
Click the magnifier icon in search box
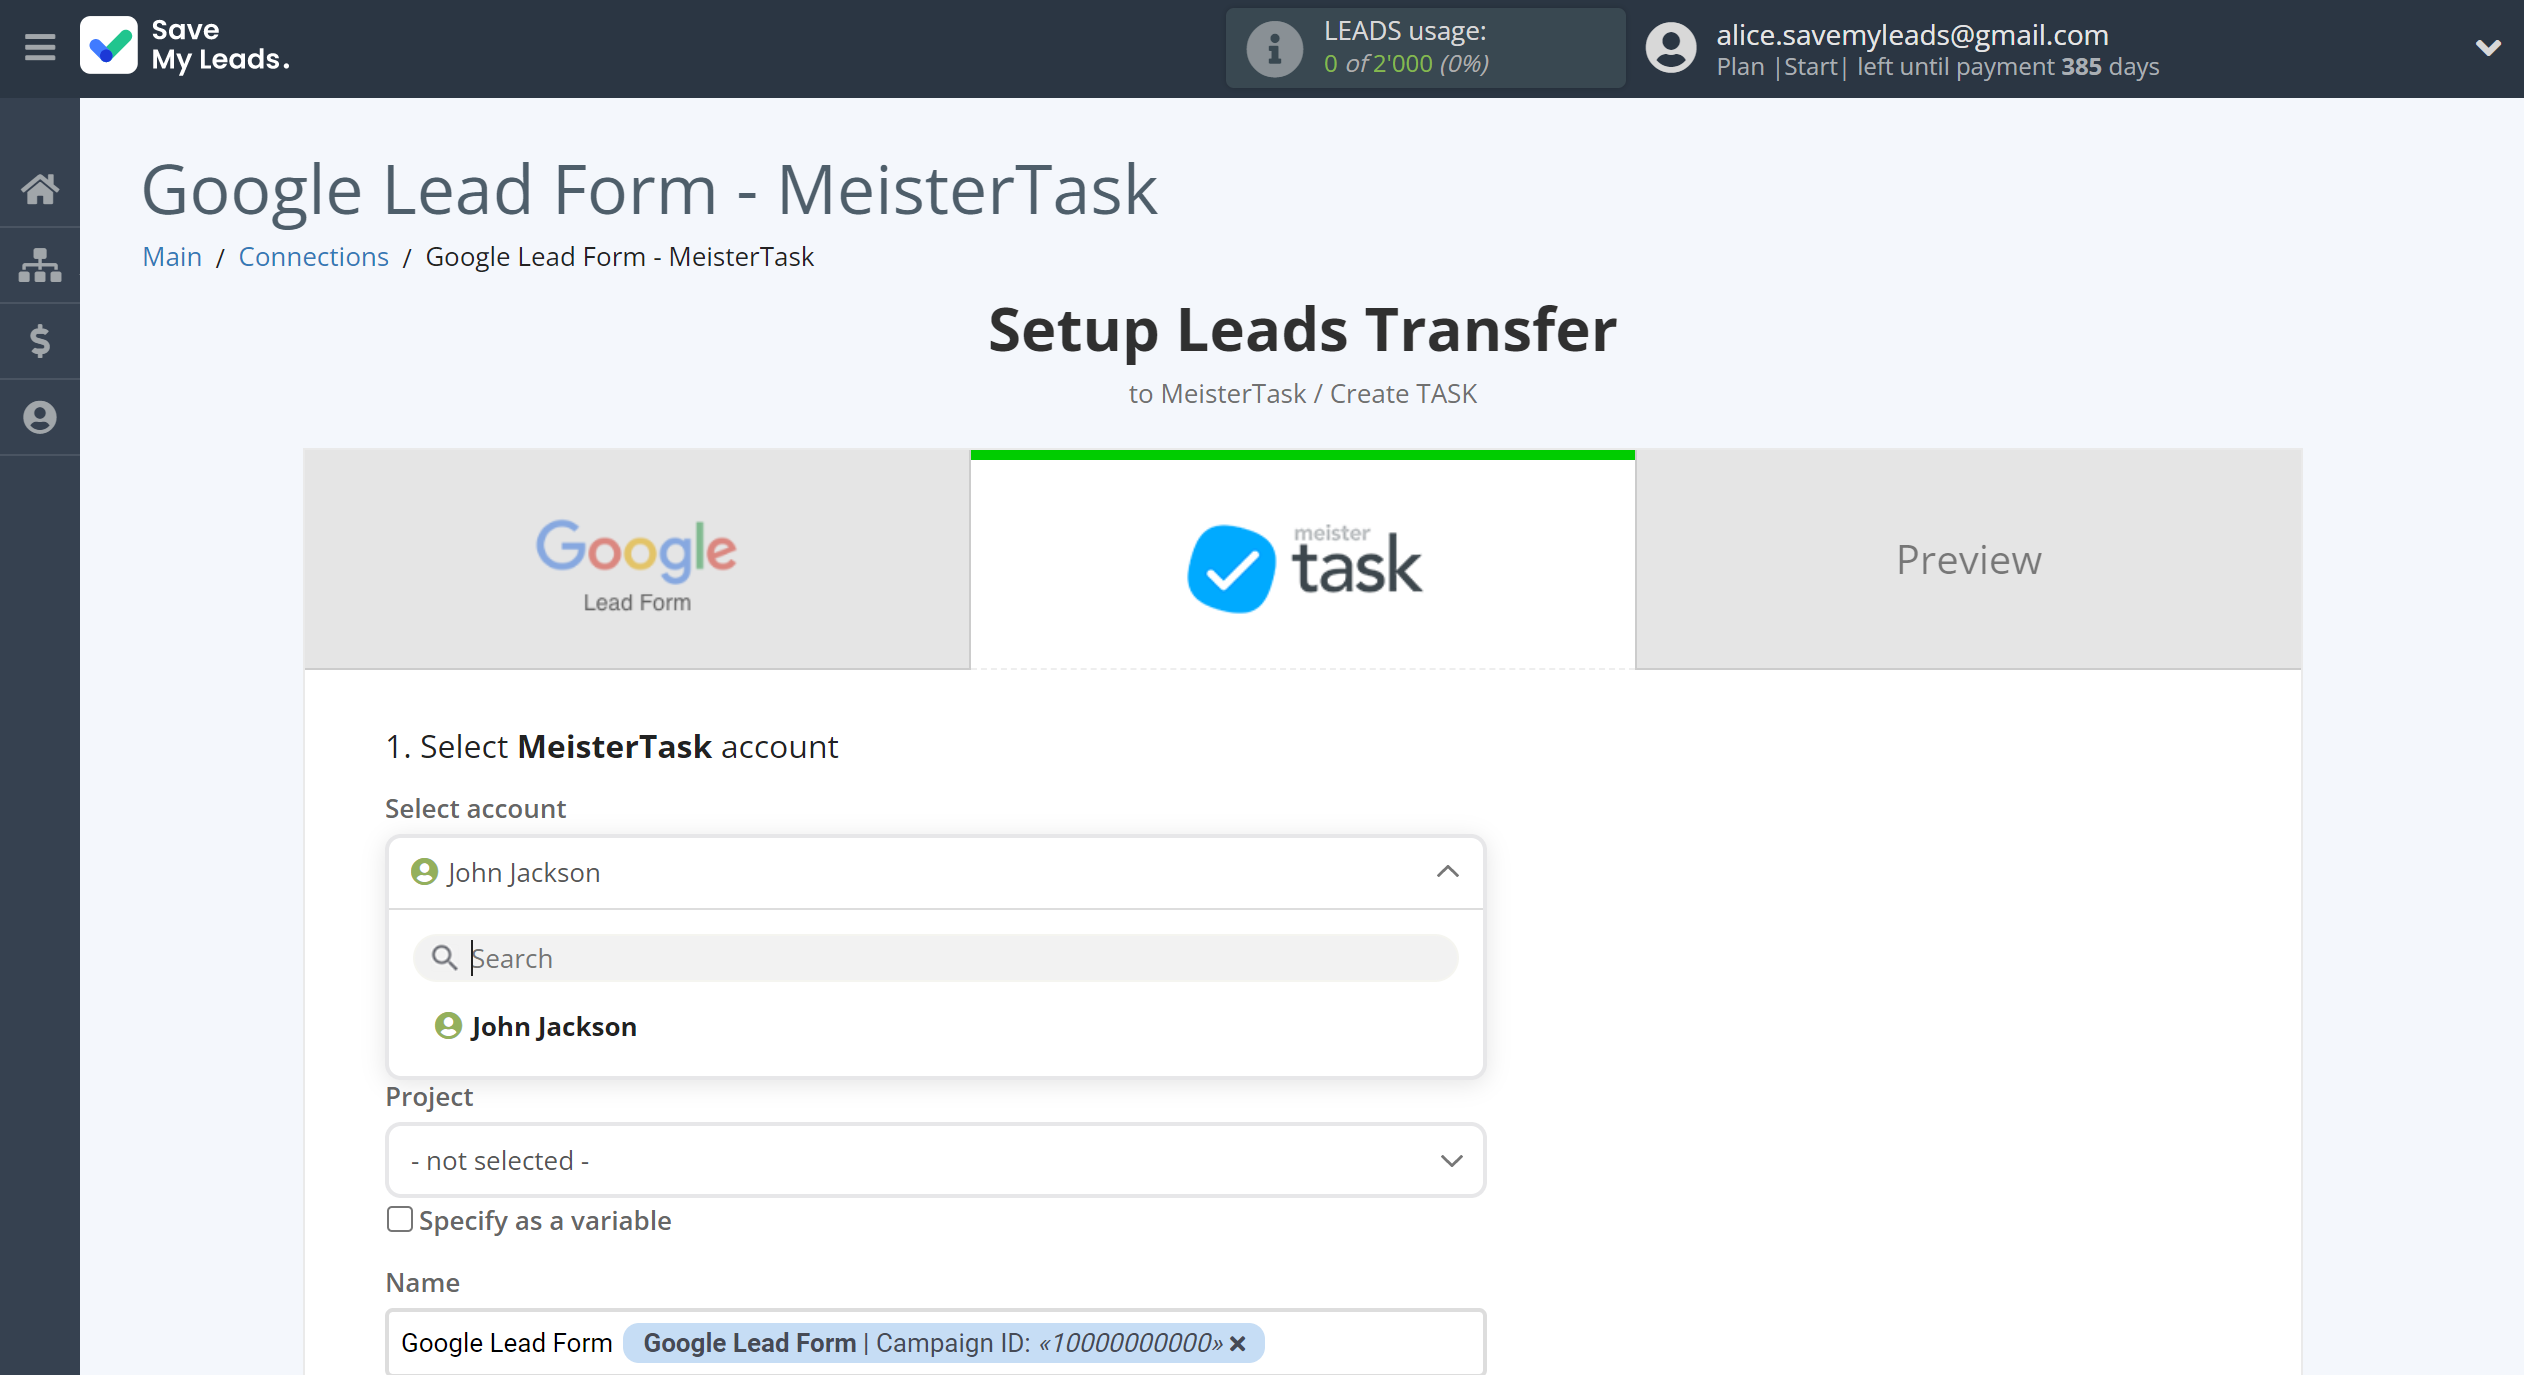[444, 958]
